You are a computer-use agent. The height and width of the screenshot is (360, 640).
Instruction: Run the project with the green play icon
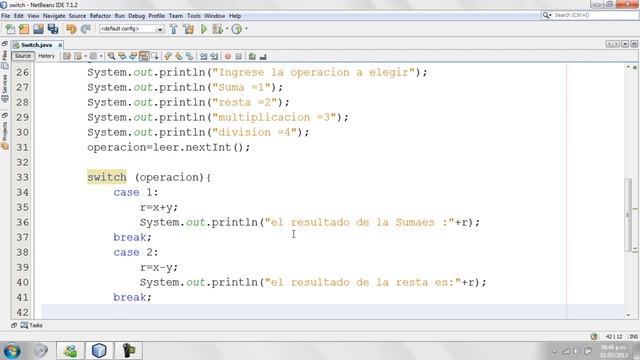click(x=204, y=29)
